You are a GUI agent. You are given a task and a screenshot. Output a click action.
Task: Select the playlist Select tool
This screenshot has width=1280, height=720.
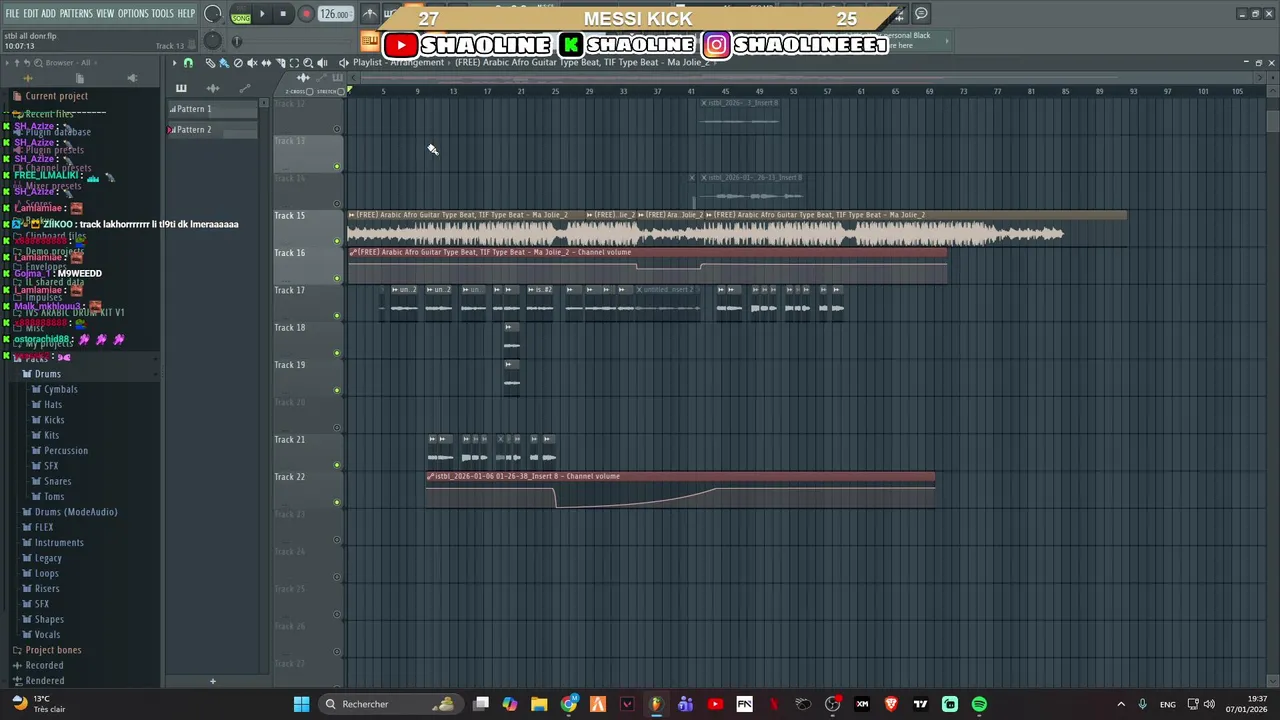click(294, 63)
